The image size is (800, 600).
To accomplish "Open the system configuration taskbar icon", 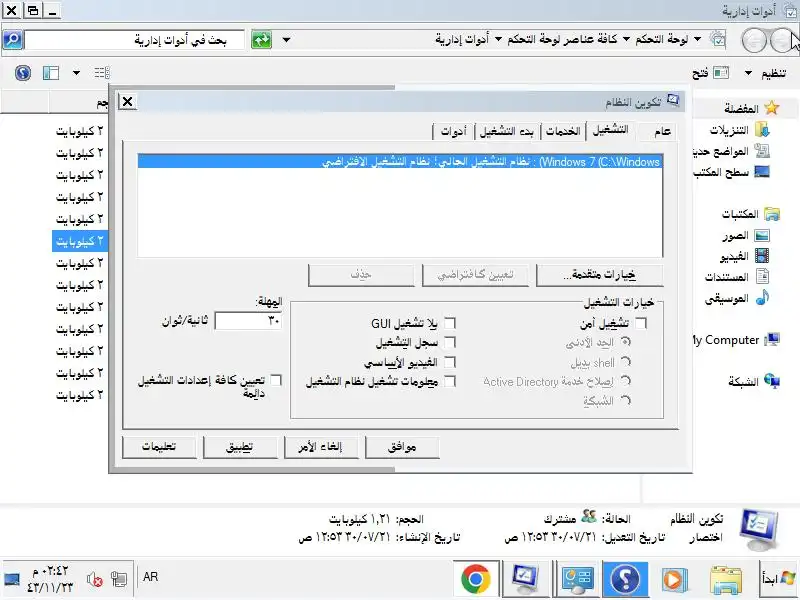I will pos(526,579).
